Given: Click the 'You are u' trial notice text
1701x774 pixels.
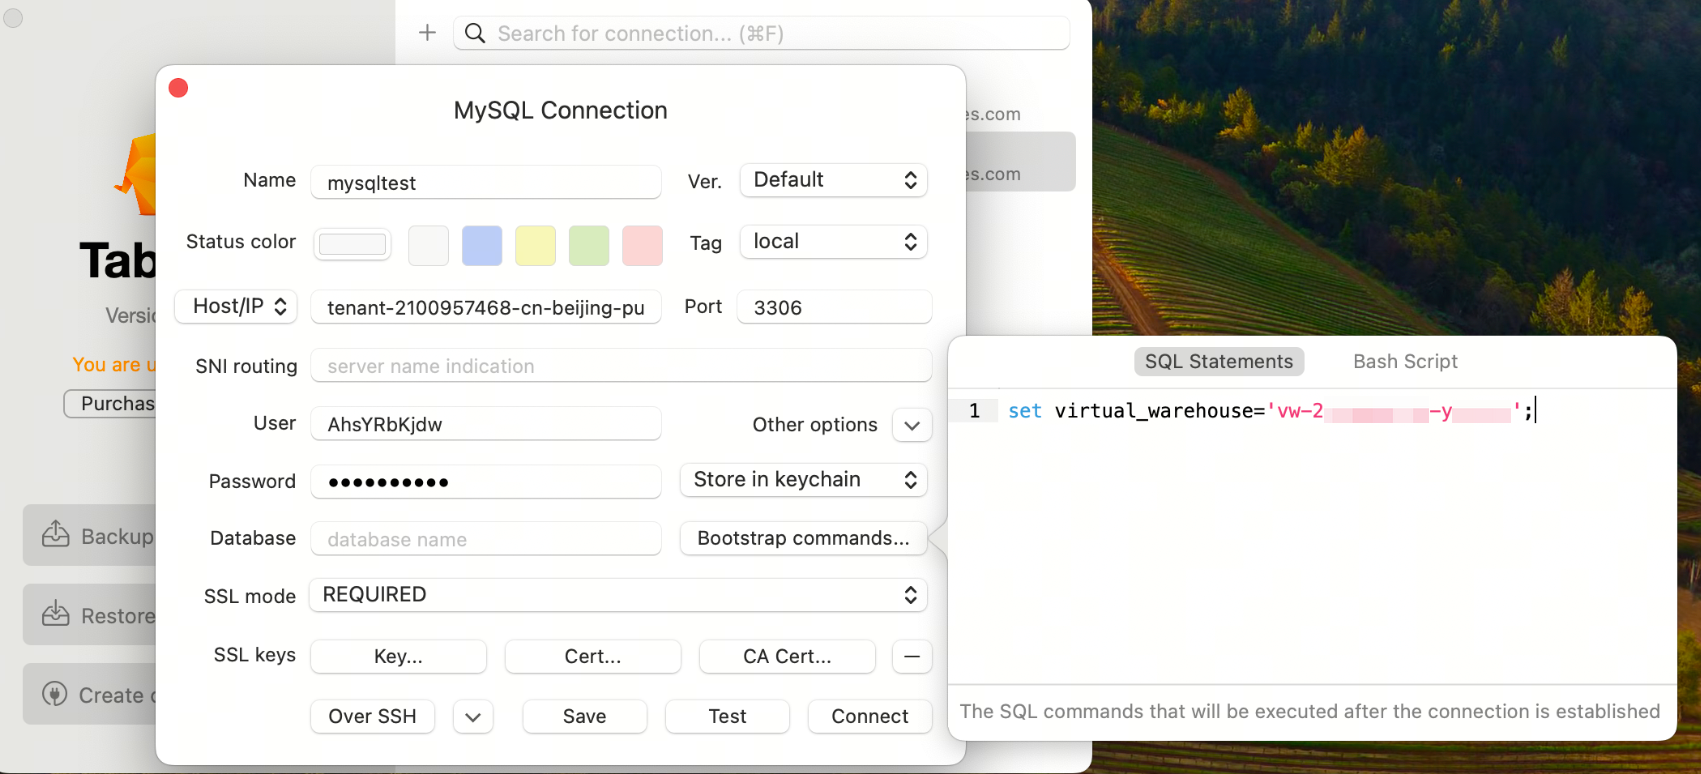Looking at the screenshot, I should coord(114,365).
